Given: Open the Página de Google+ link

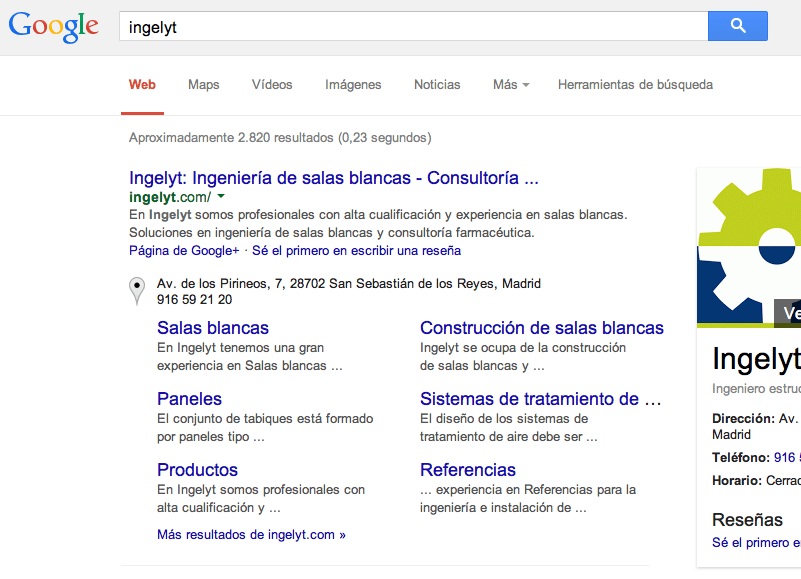Looking at the screenshot, I should (184, 251).
